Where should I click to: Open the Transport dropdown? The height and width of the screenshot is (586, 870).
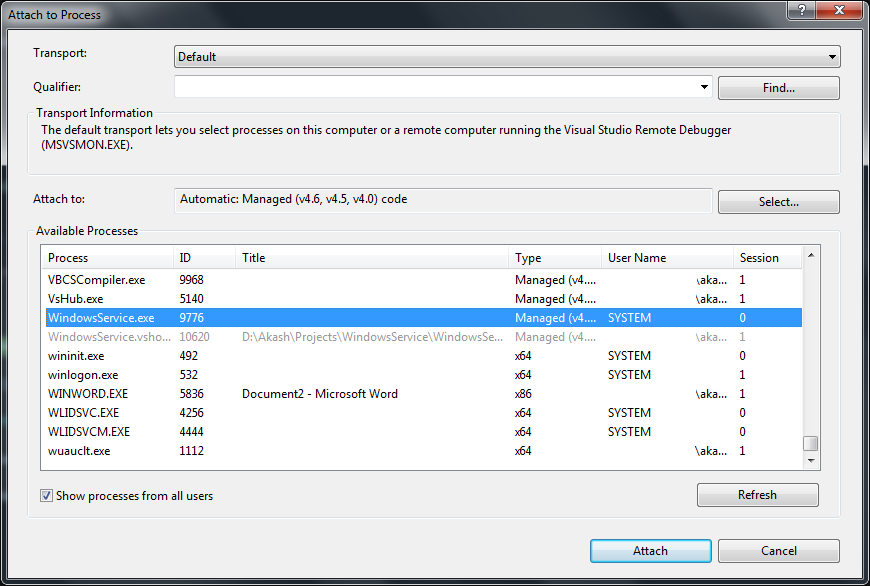coord(833,57)
